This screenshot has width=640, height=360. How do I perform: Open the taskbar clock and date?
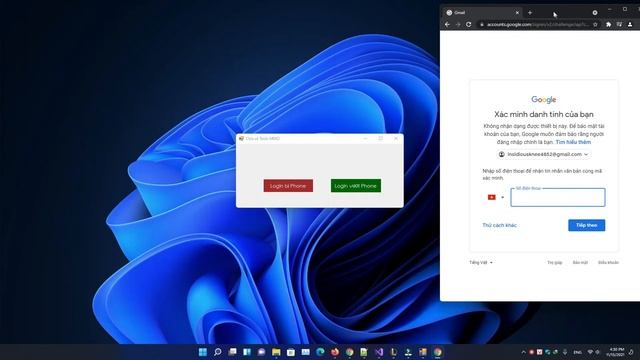click(x=616, y=352)
